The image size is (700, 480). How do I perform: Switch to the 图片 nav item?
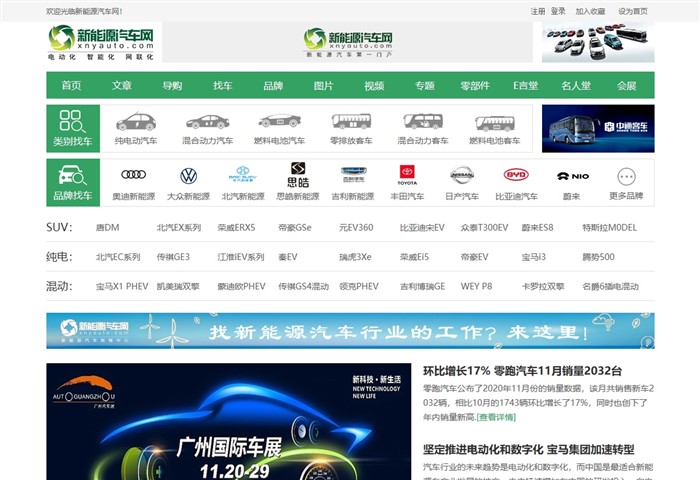pos(324,85)
